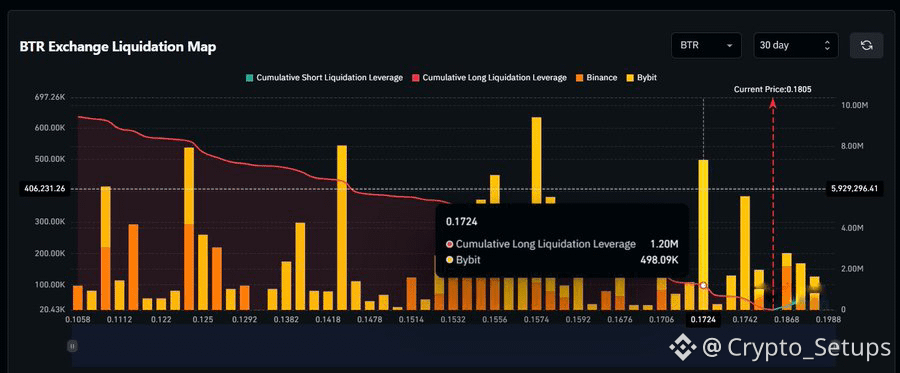Click the refresh chart icon button
Viewport: 900px width, 373px height.
point(866,45)
